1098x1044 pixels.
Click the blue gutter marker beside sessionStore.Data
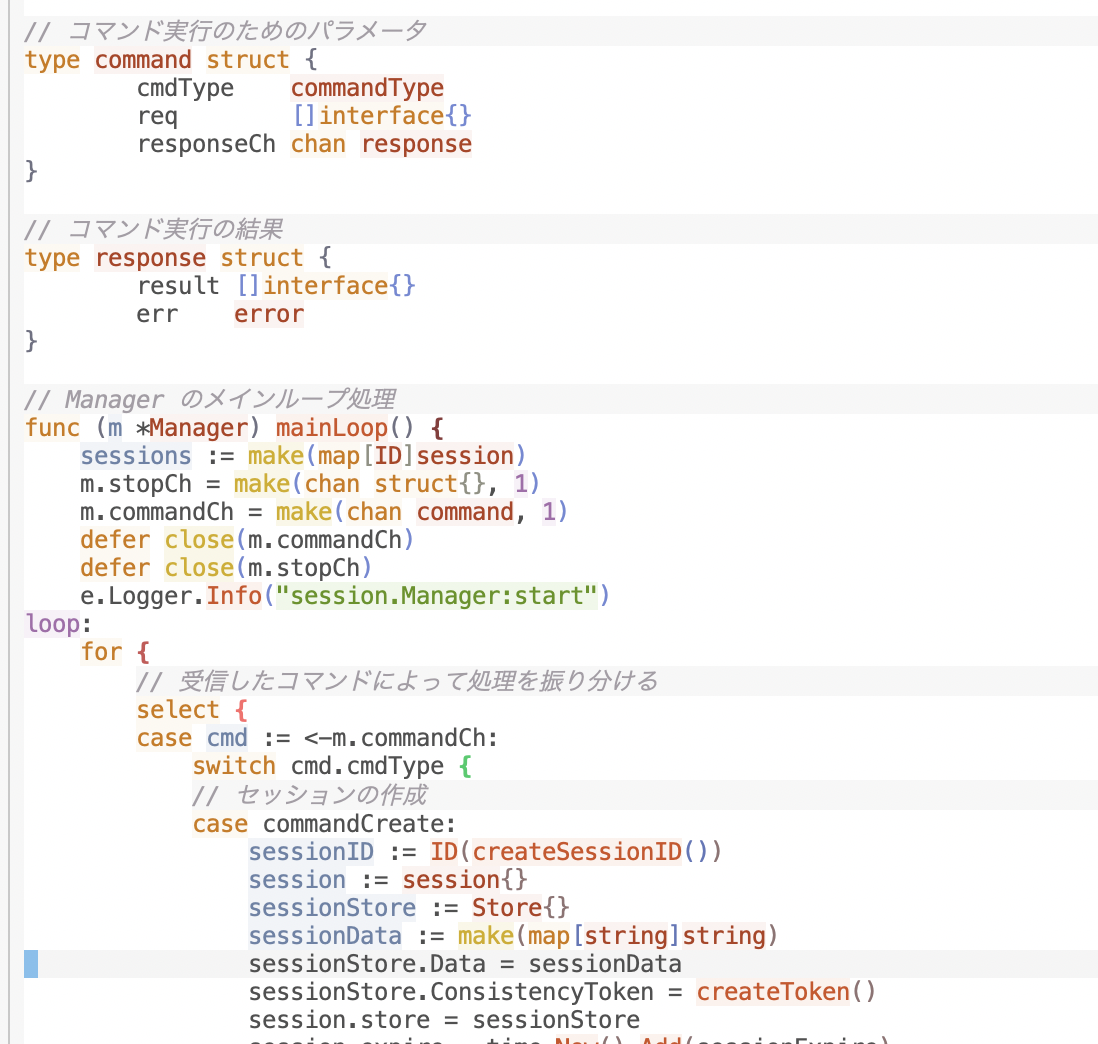coord(31,964)
